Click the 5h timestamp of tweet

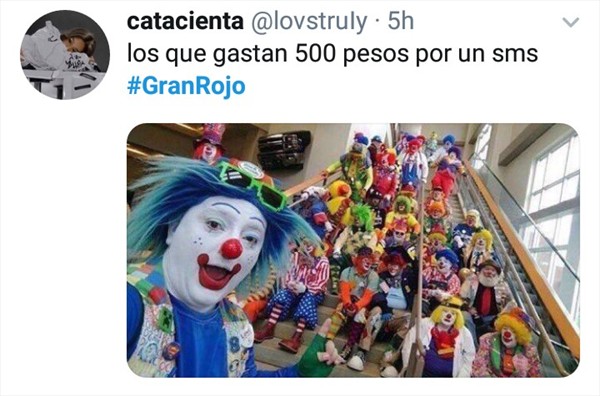click(401, 21)
